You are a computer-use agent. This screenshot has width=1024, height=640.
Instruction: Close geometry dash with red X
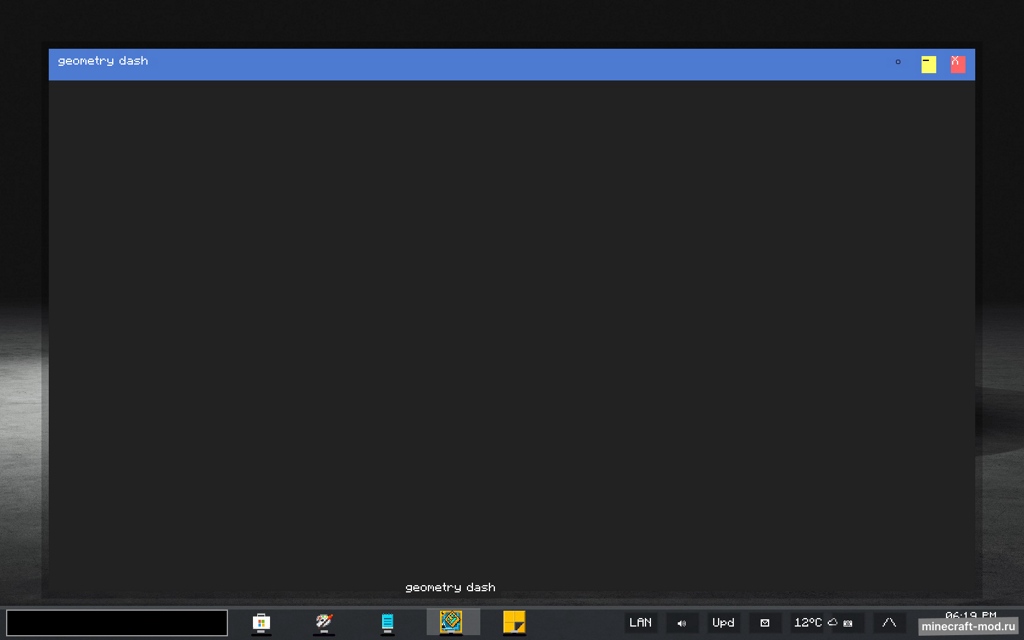(x=957, y=63)
